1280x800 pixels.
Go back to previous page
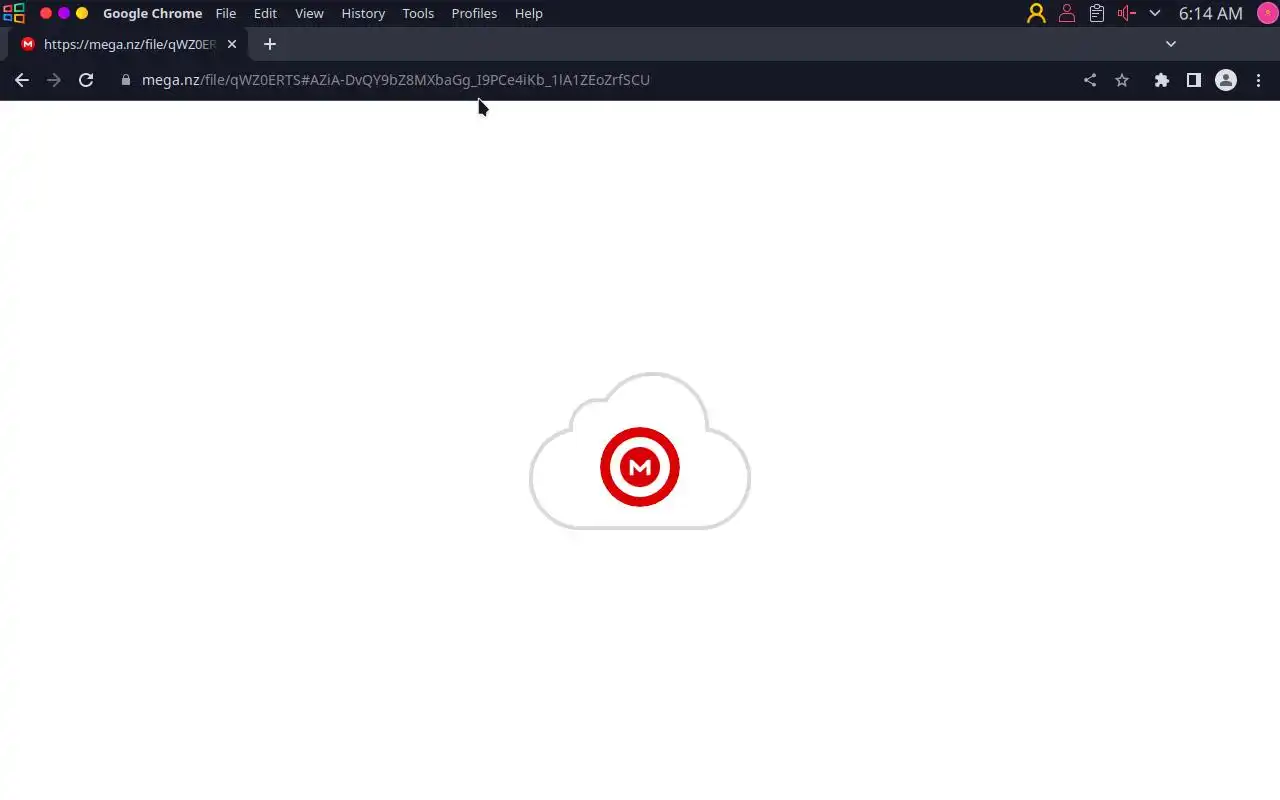point(22,80)
